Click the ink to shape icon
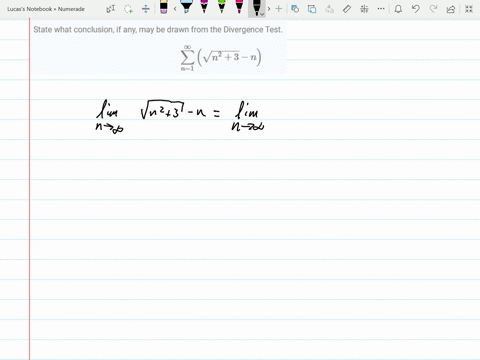This screenshot has width=480, height=360. [312, 9]
